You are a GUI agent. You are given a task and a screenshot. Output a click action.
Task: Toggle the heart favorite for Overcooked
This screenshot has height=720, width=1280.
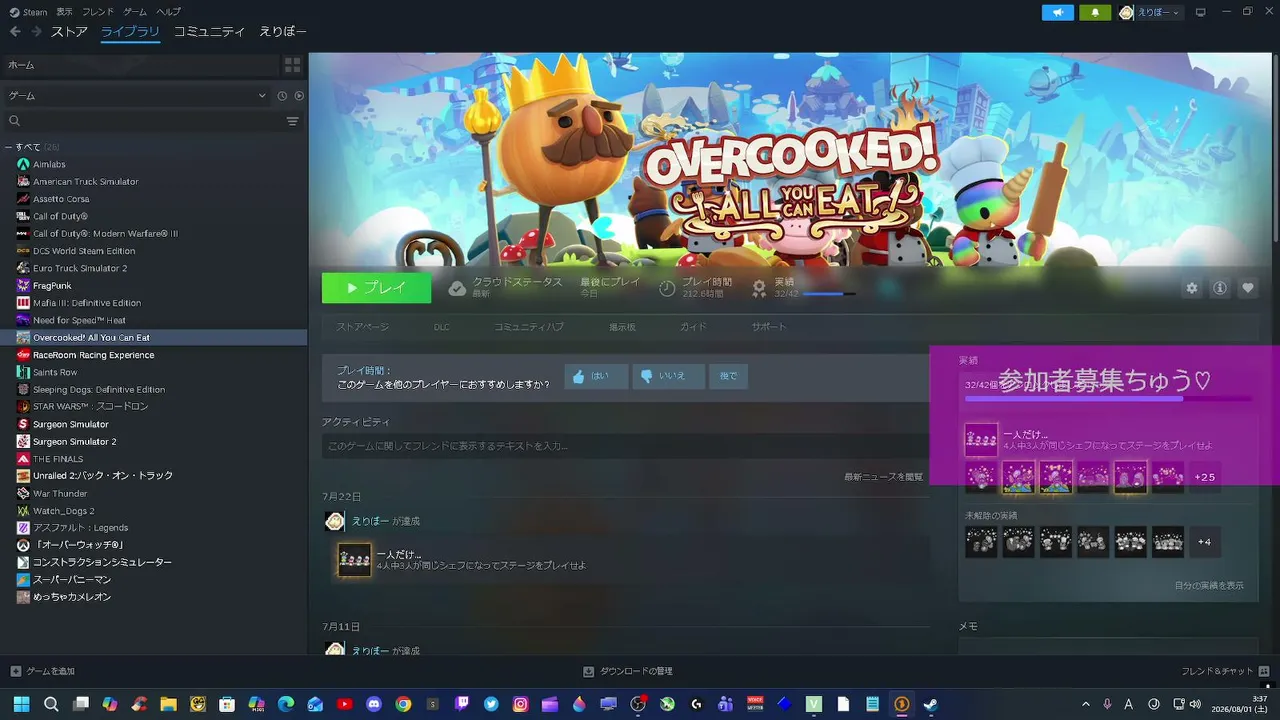(1248, 288)
